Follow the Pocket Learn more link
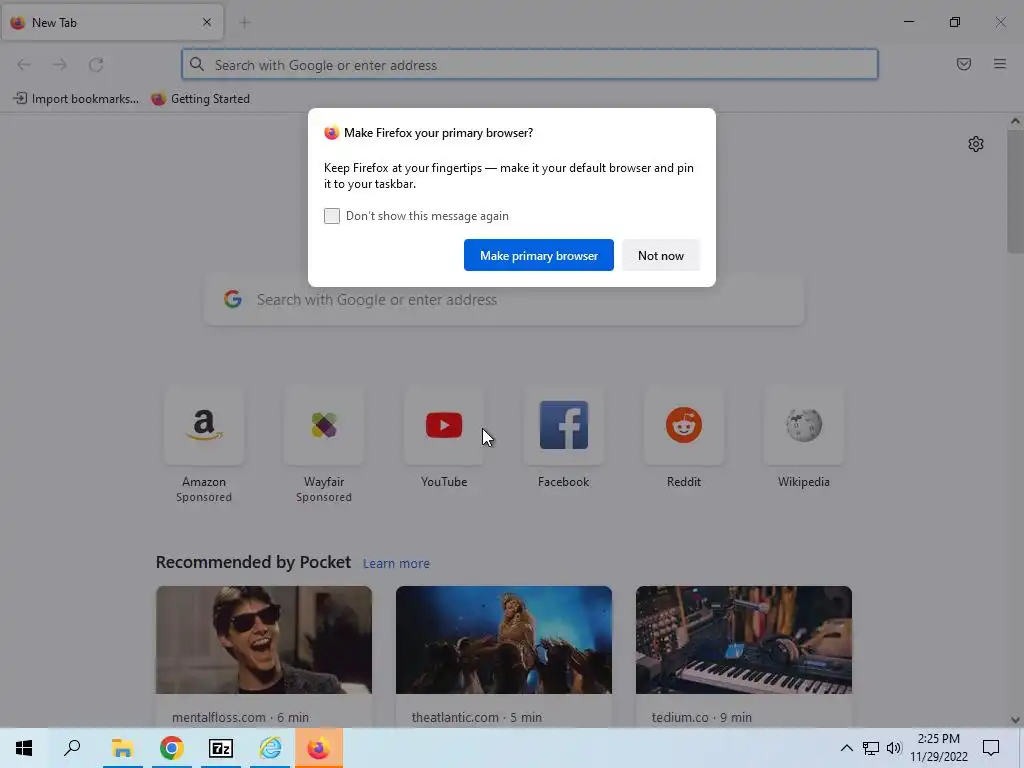This screenshot has height=768, width=1024. 396,564
